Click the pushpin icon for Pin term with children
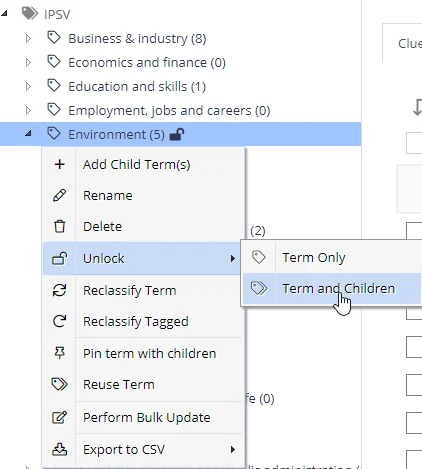 click(x=60, y=353)
